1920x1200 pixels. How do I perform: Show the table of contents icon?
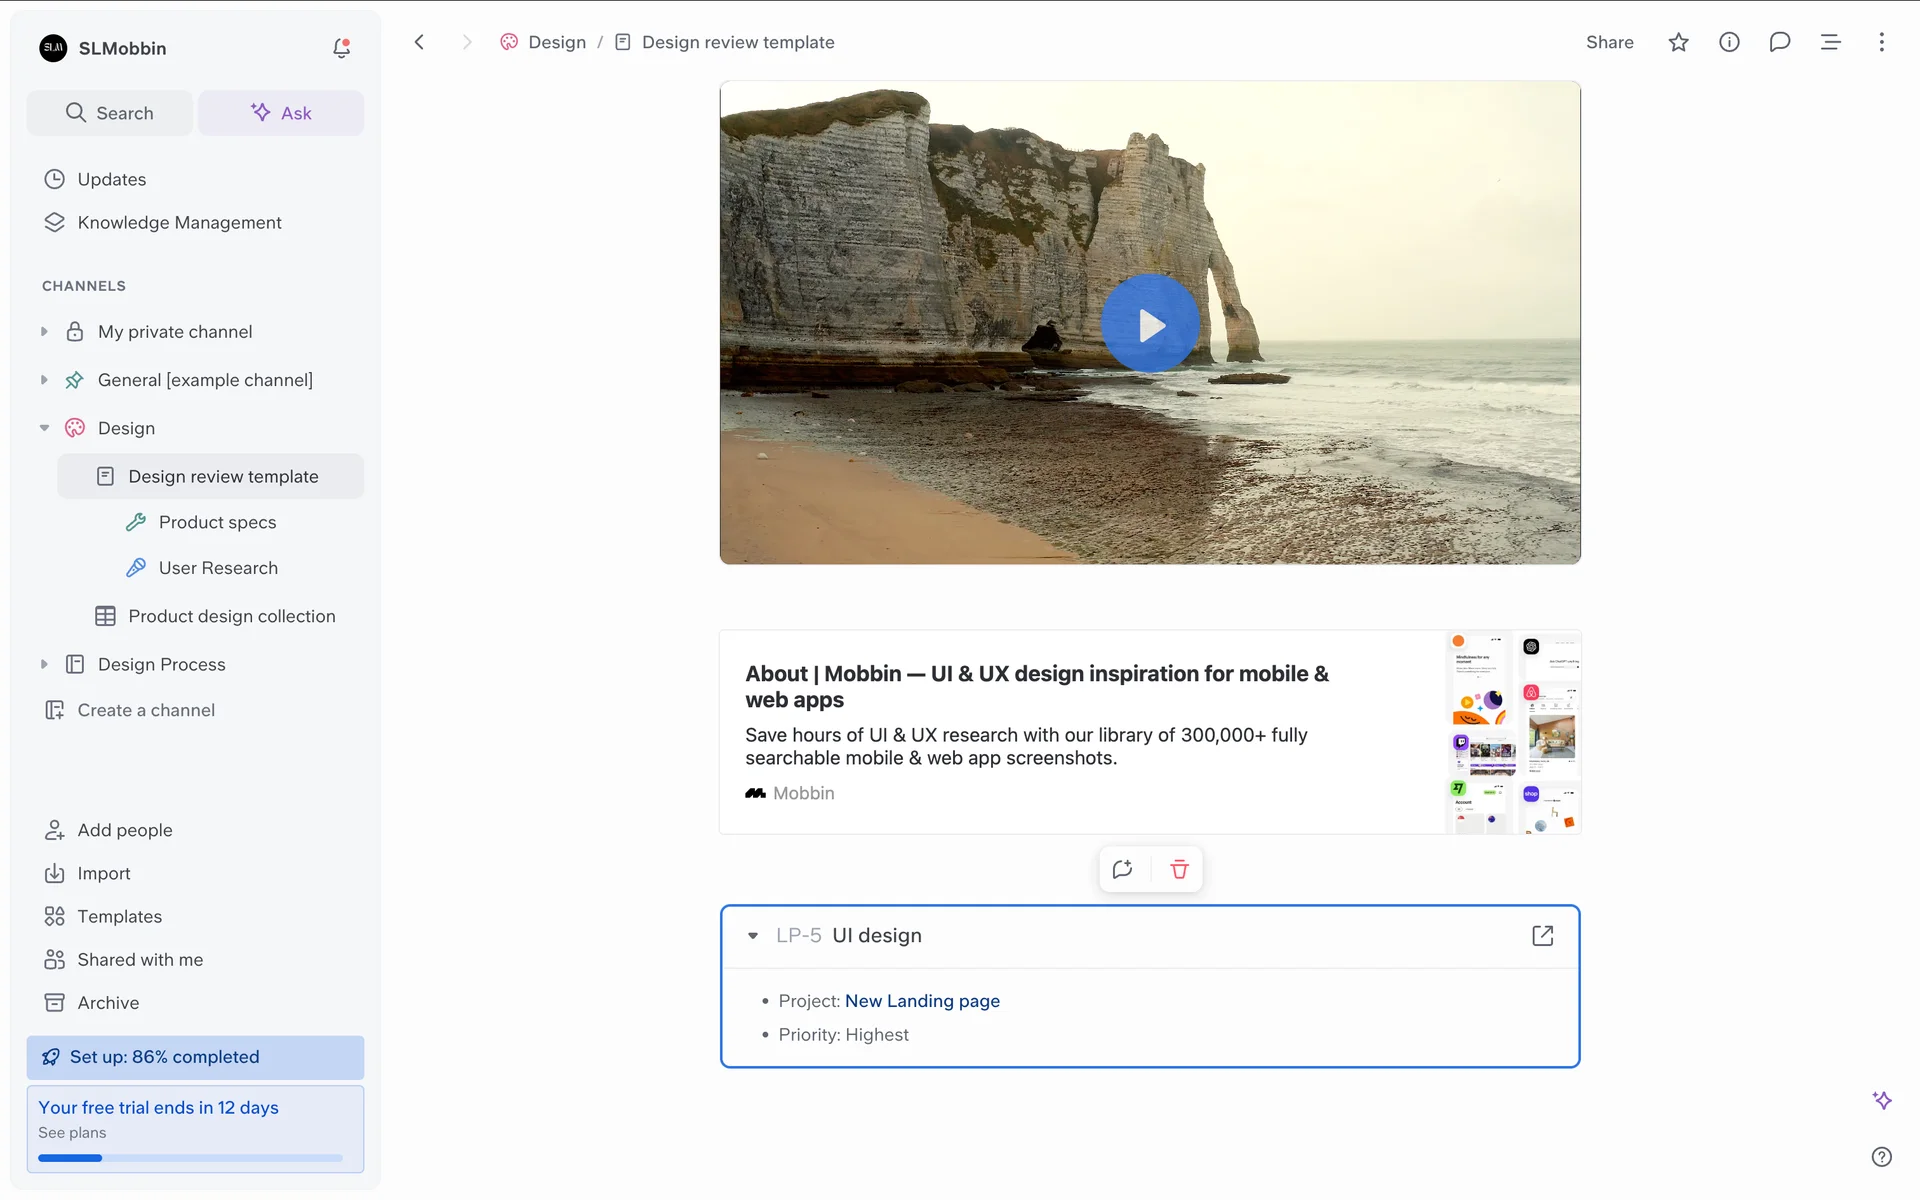[1830, 42]
